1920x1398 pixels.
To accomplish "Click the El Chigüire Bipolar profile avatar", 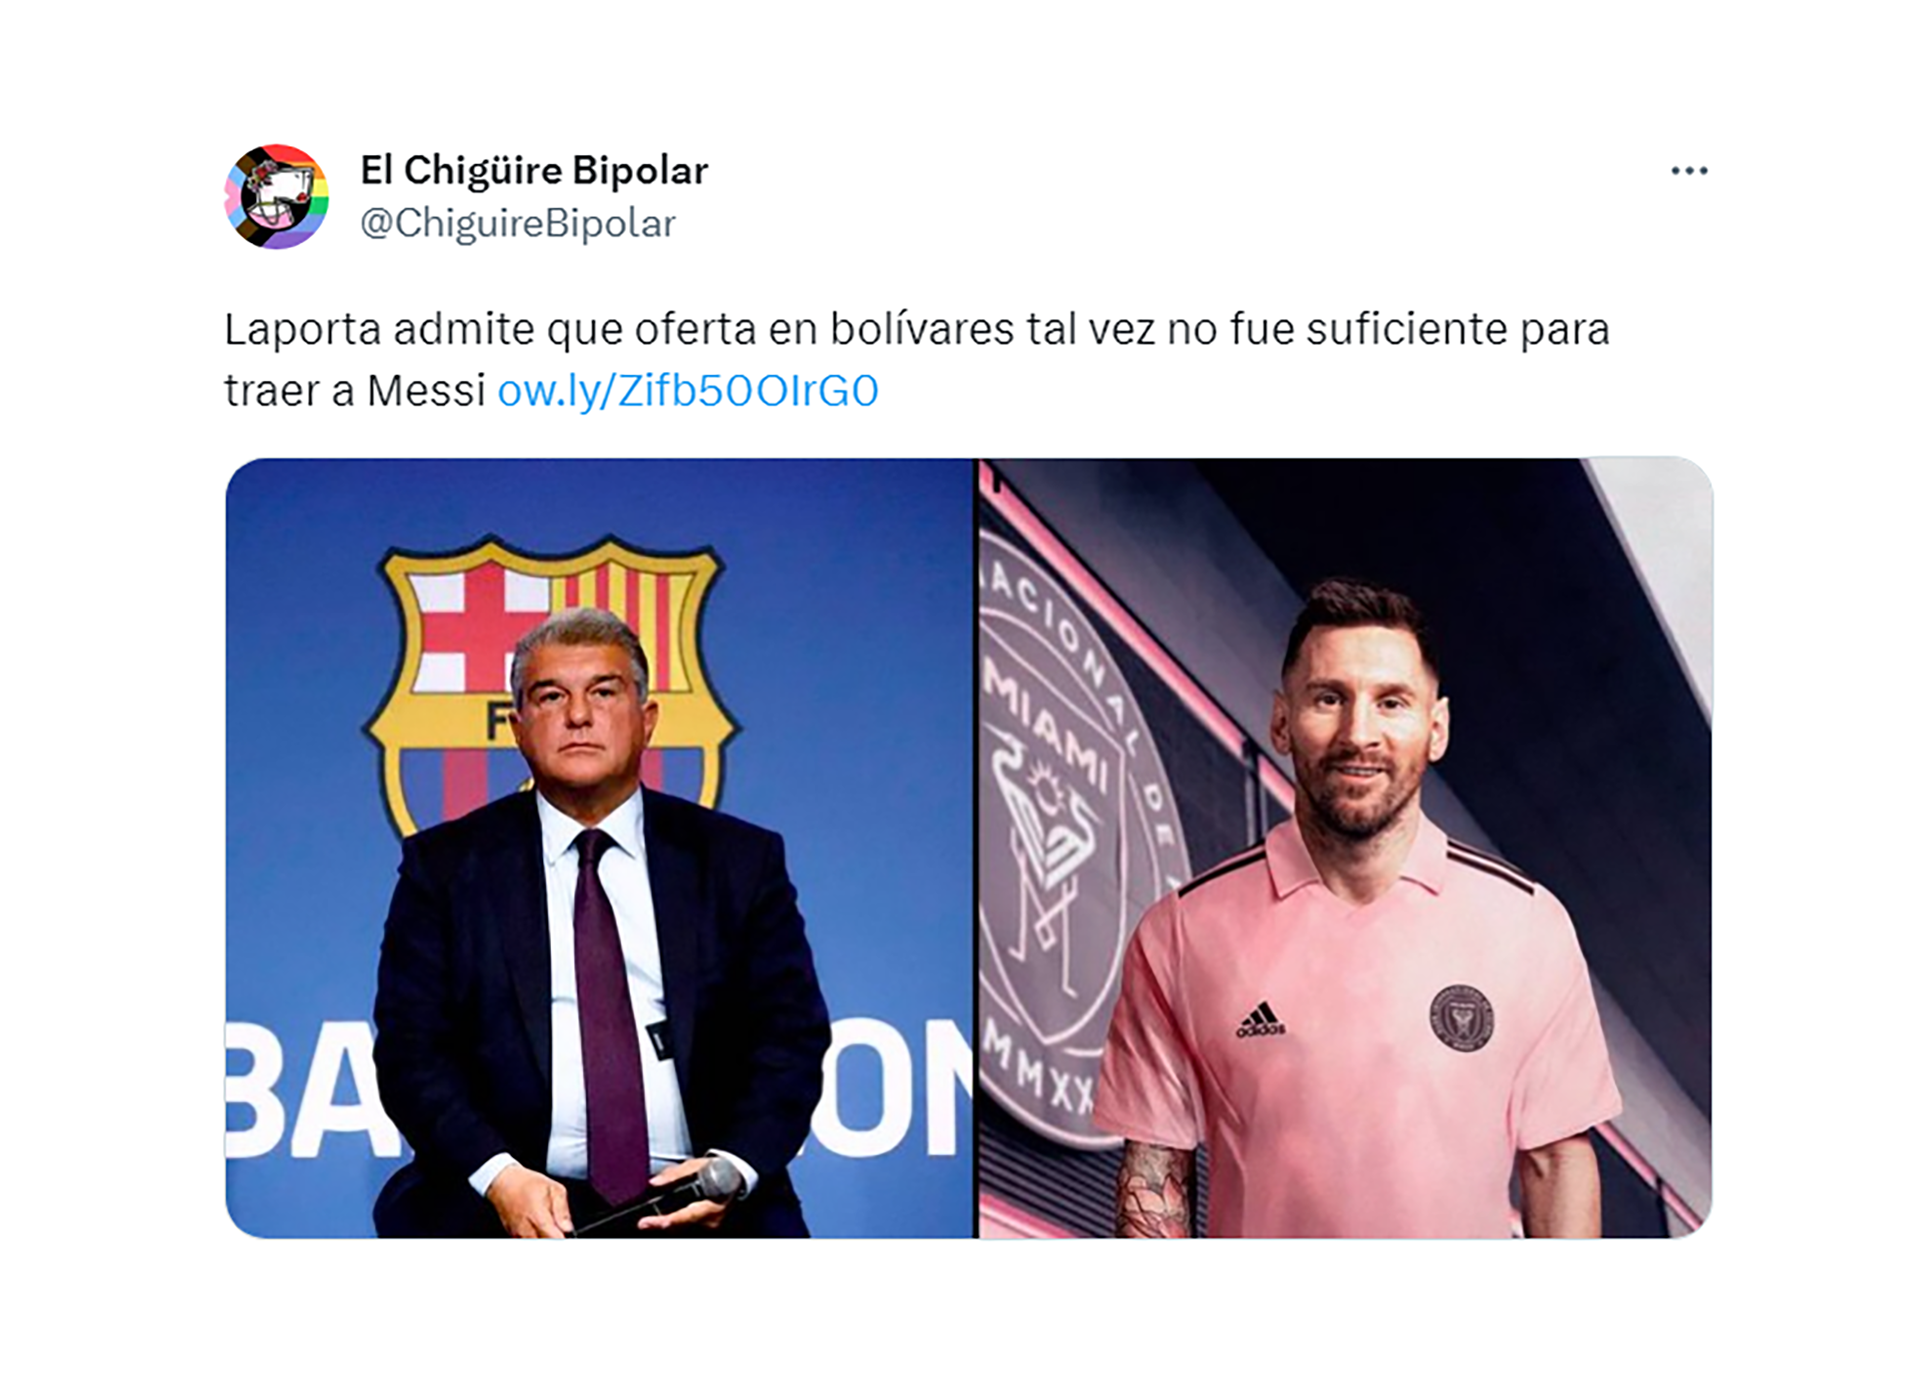I will [276, 197].
